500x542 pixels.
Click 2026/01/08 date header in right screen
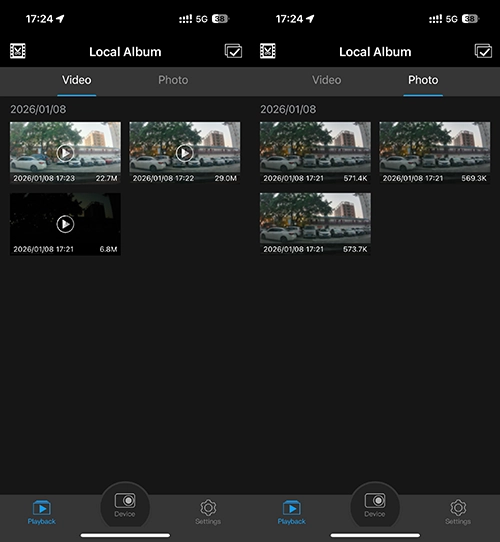coord(288,110)
